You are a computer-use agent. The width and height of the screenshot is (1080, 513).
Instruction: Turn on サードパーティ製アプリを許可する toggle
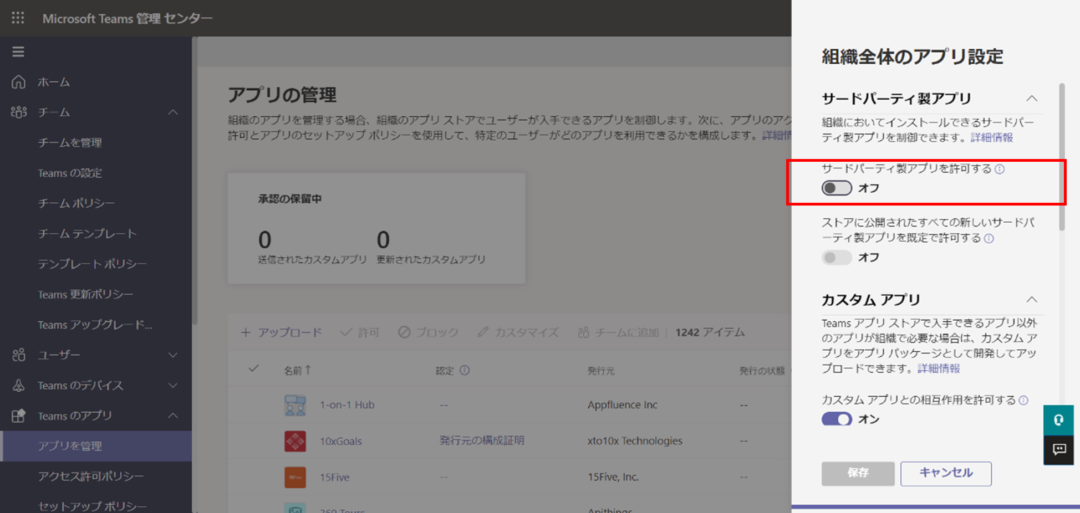(x=836, y=188)
